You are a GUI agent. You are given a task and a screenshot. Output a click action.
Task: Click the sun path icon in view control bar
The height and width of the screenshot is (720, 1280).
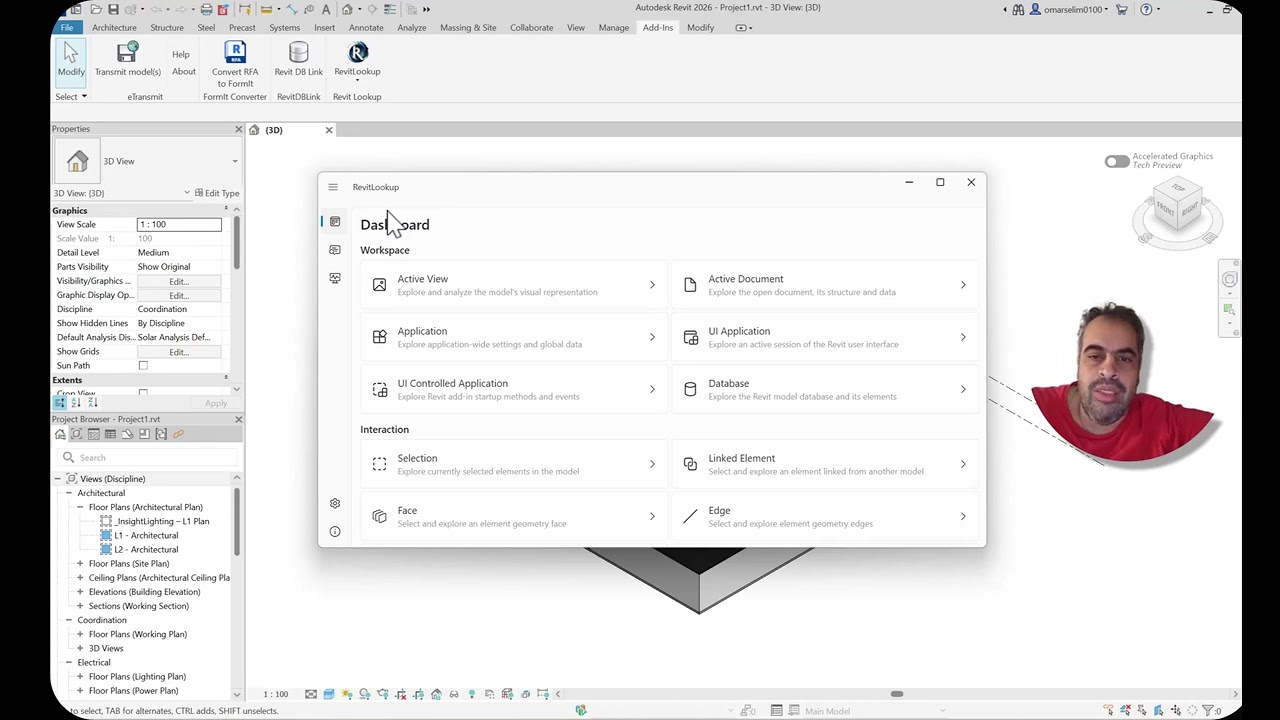[347, 694]
